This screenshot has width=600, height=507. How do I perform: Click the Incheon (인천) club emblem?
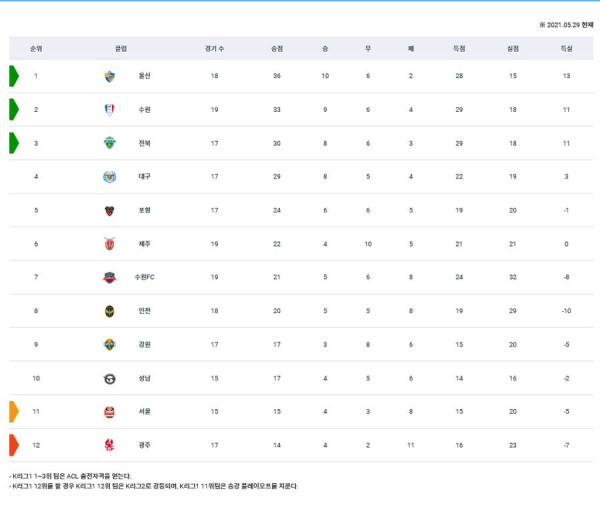[x=109, y=311]
